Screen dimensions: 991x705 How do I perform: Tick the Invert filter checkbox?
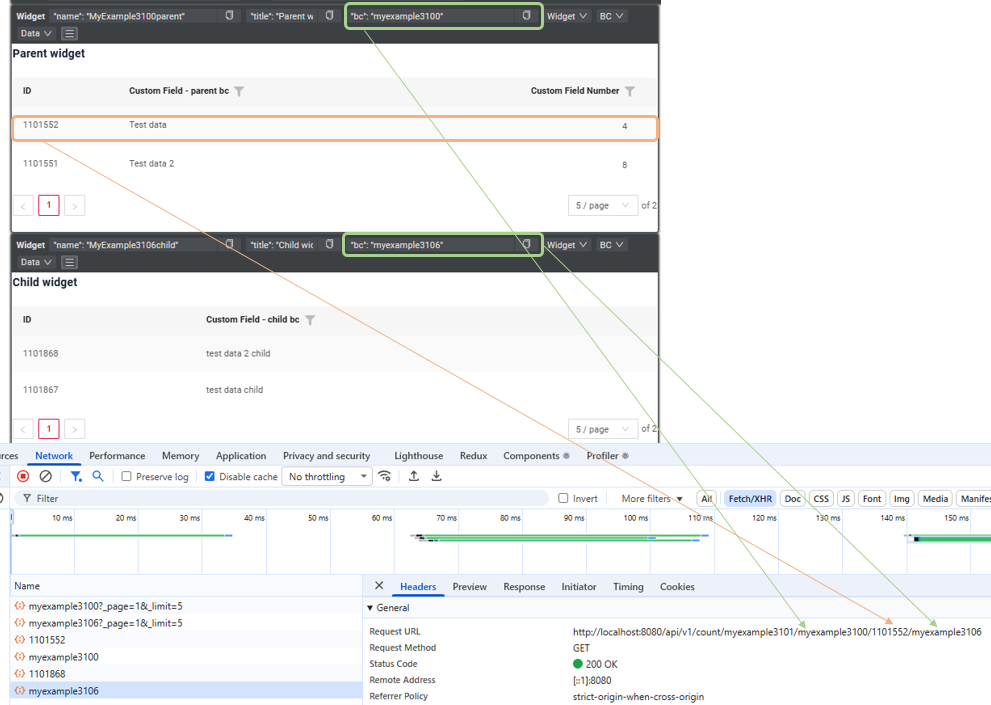point(563,498)
